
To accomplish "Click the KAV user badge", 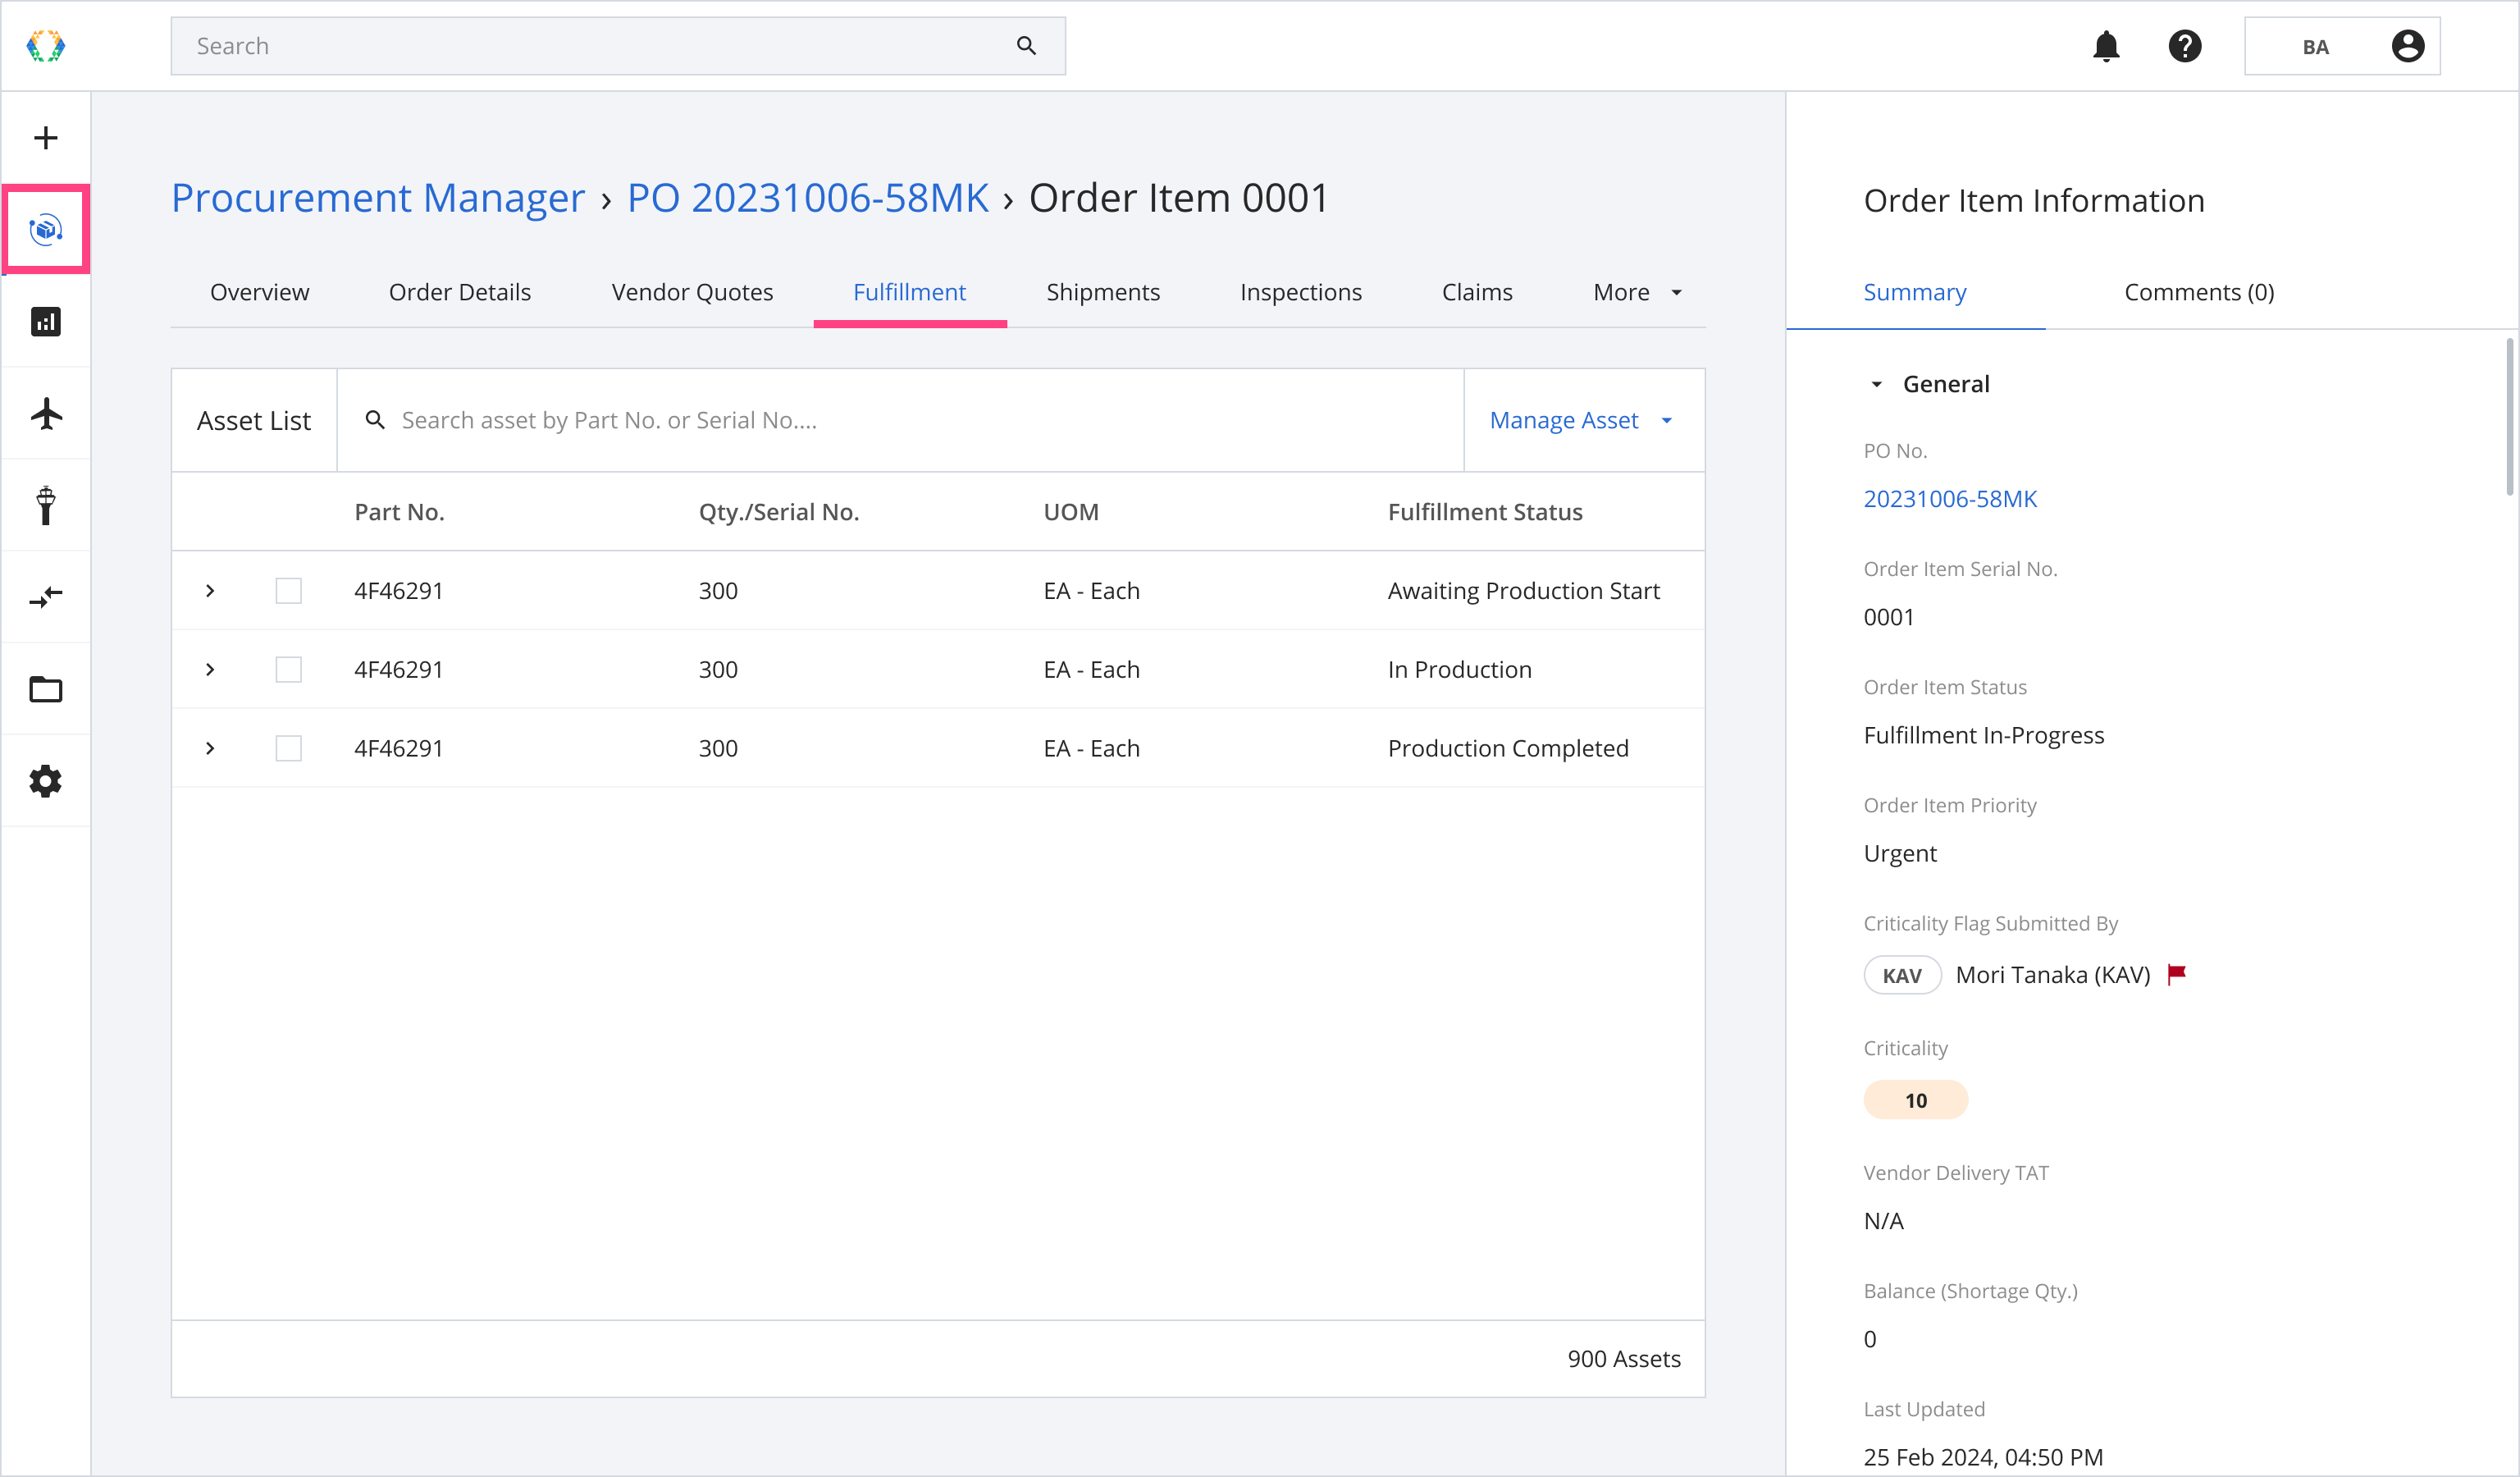I will 1902,975.
